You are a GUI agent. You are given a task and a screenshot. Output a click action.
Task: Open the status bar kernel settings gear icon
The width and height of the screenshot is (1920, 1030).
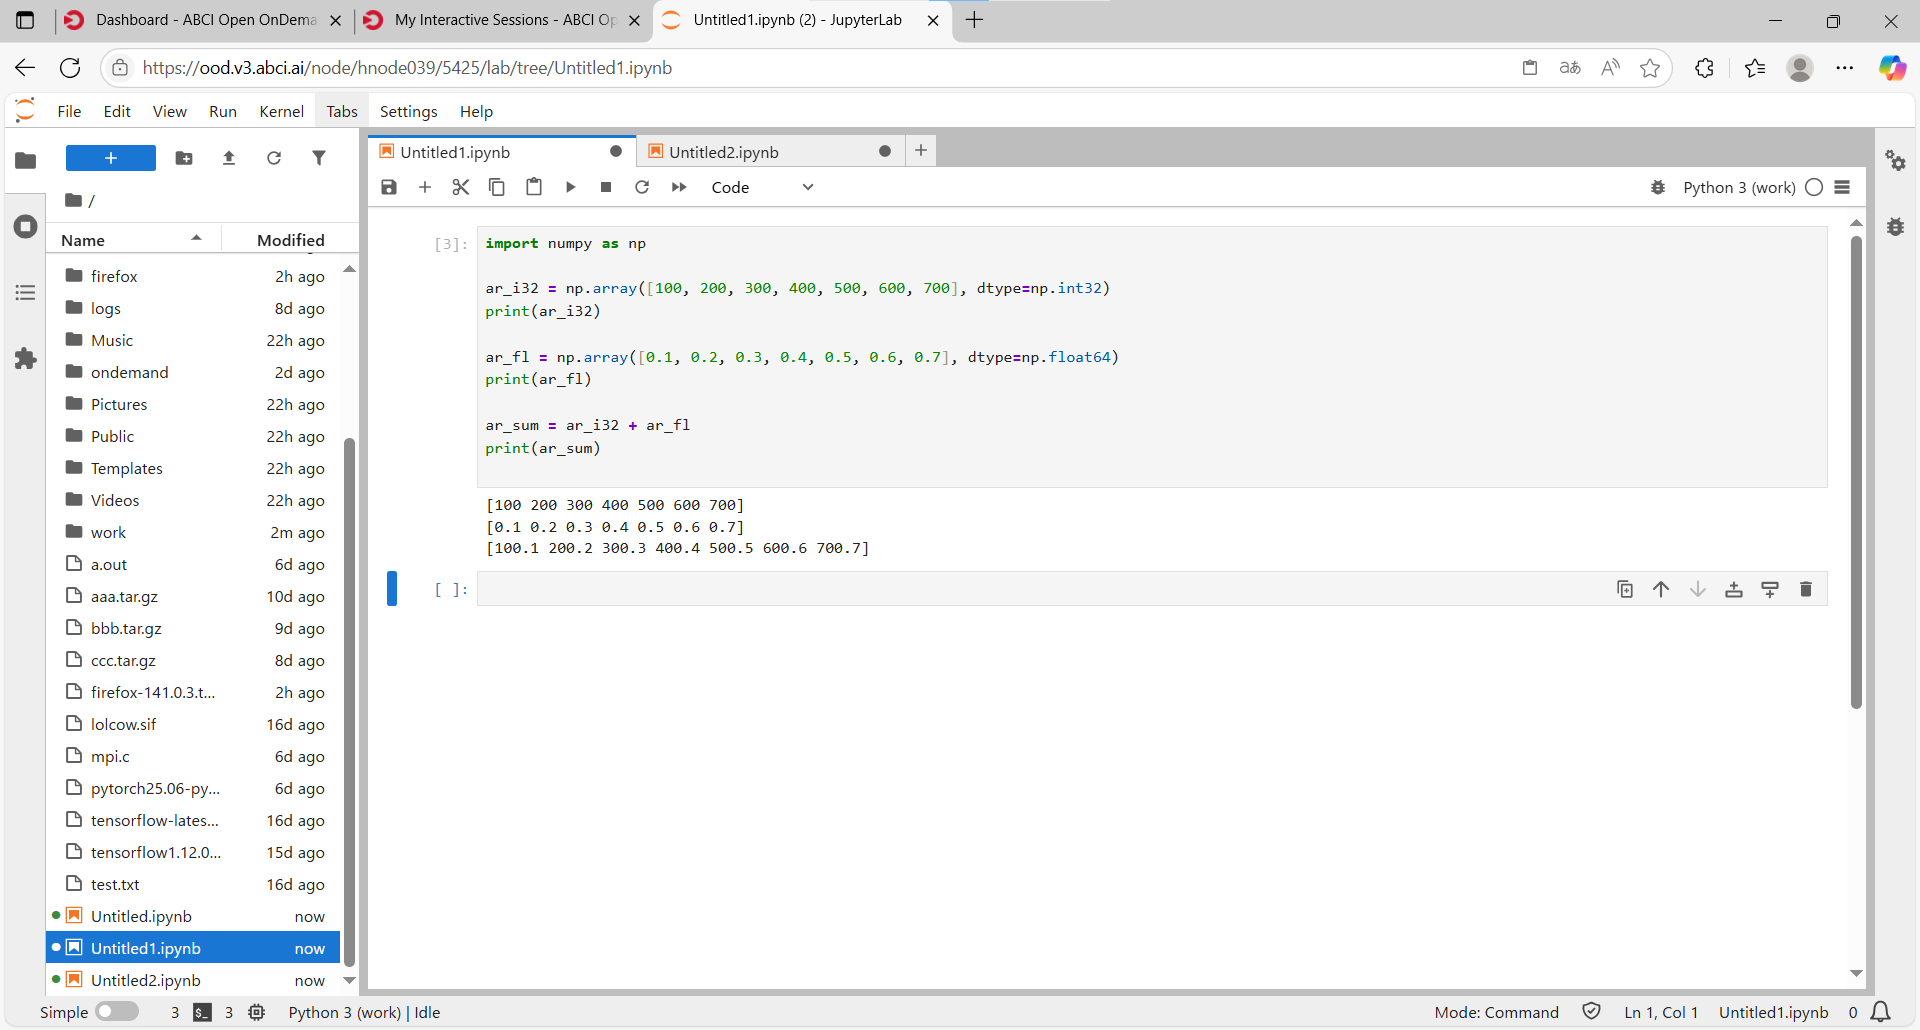(x=257, y=1012)
